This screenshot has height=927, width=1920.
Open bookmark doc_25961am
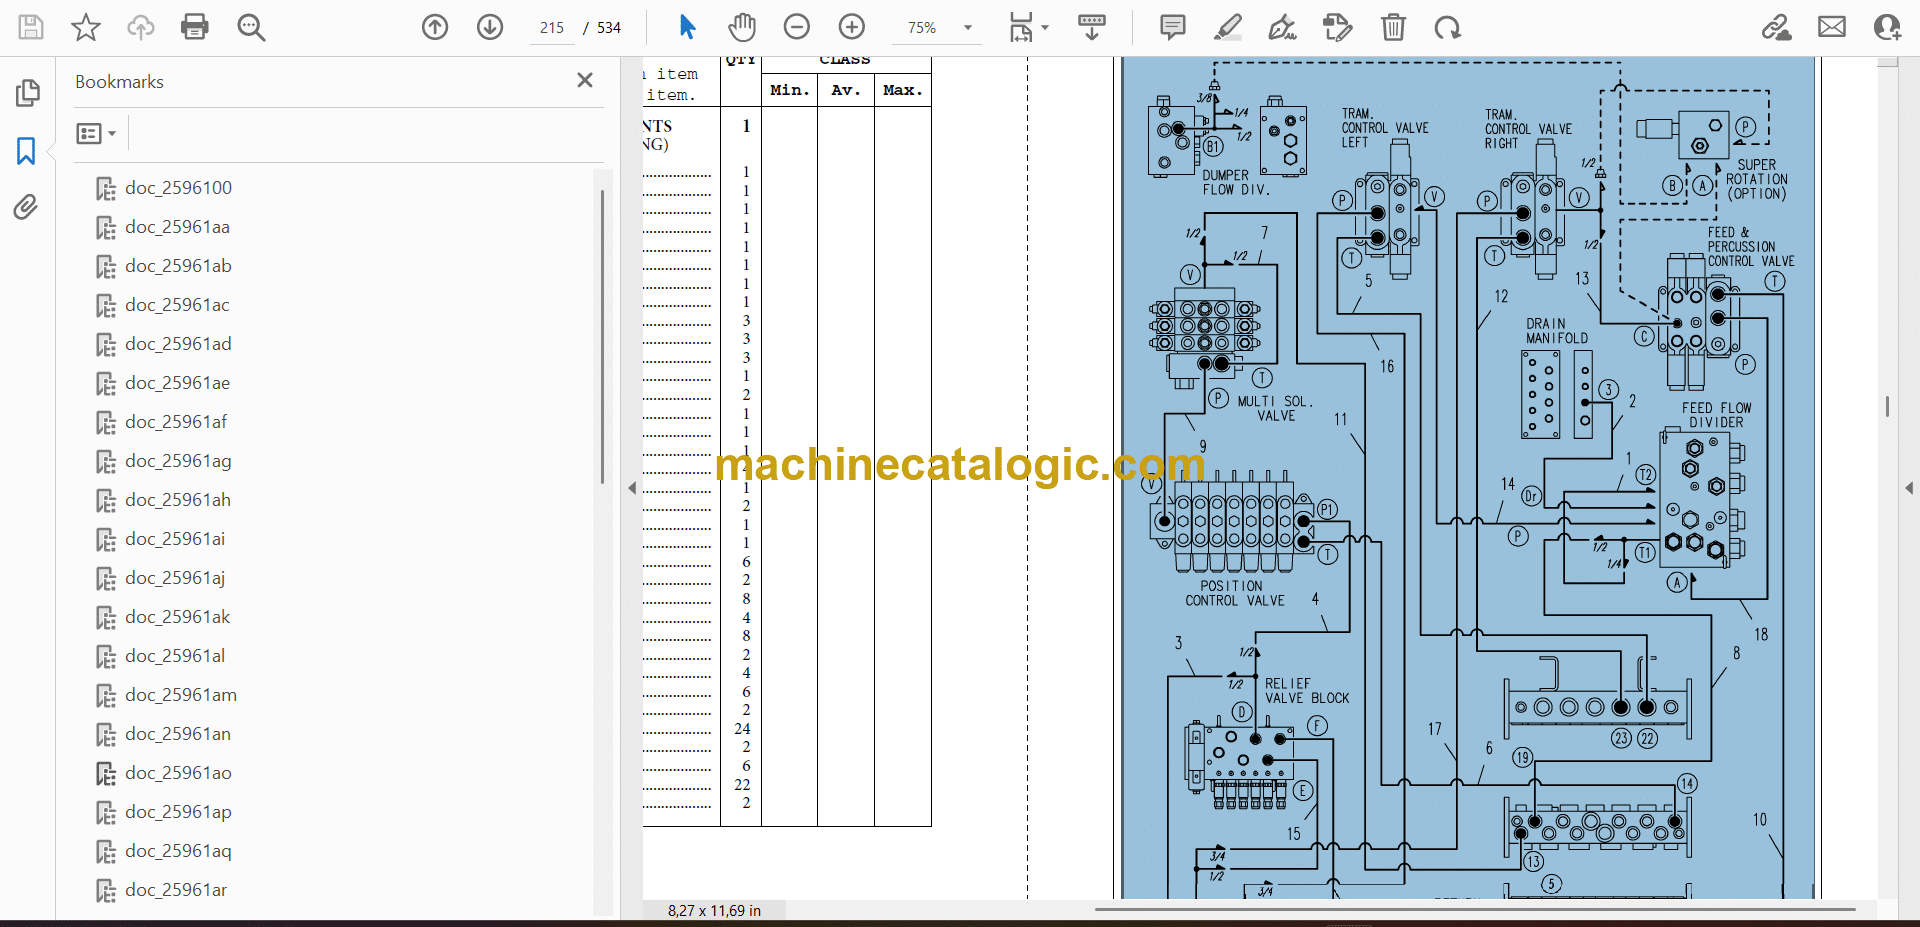[x=181, y=695]
